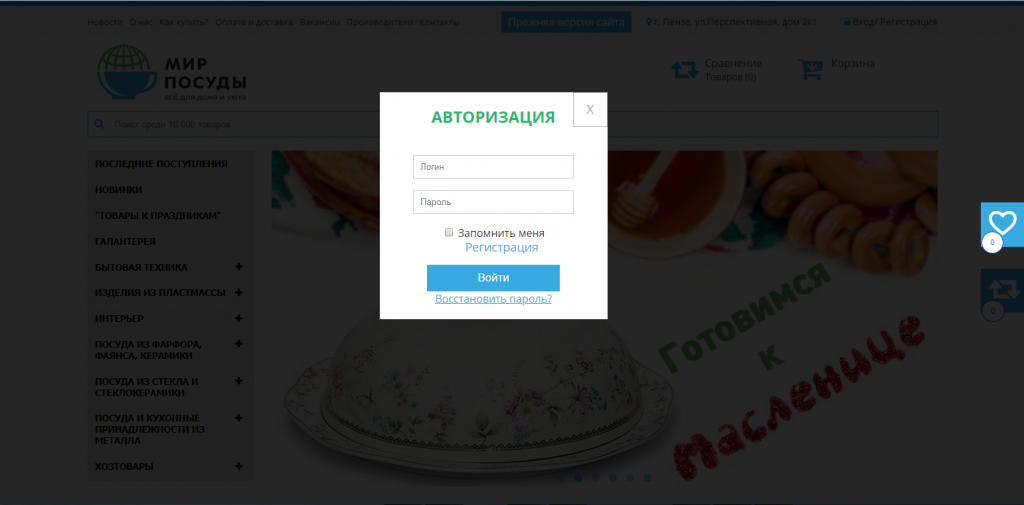
Task: Click the comparison side widget below heart
Action: coord(1002,291)
